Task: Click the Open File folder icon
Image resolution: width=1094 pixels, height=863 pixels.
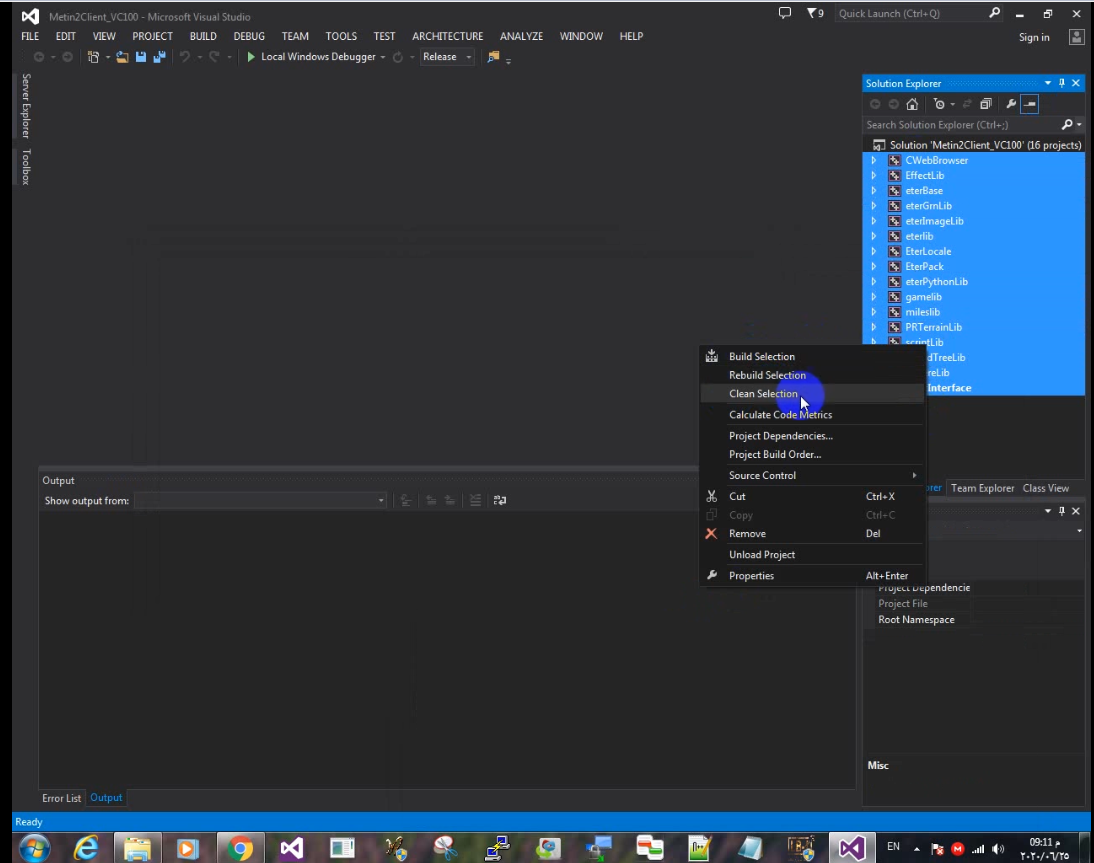Action: 122,57
